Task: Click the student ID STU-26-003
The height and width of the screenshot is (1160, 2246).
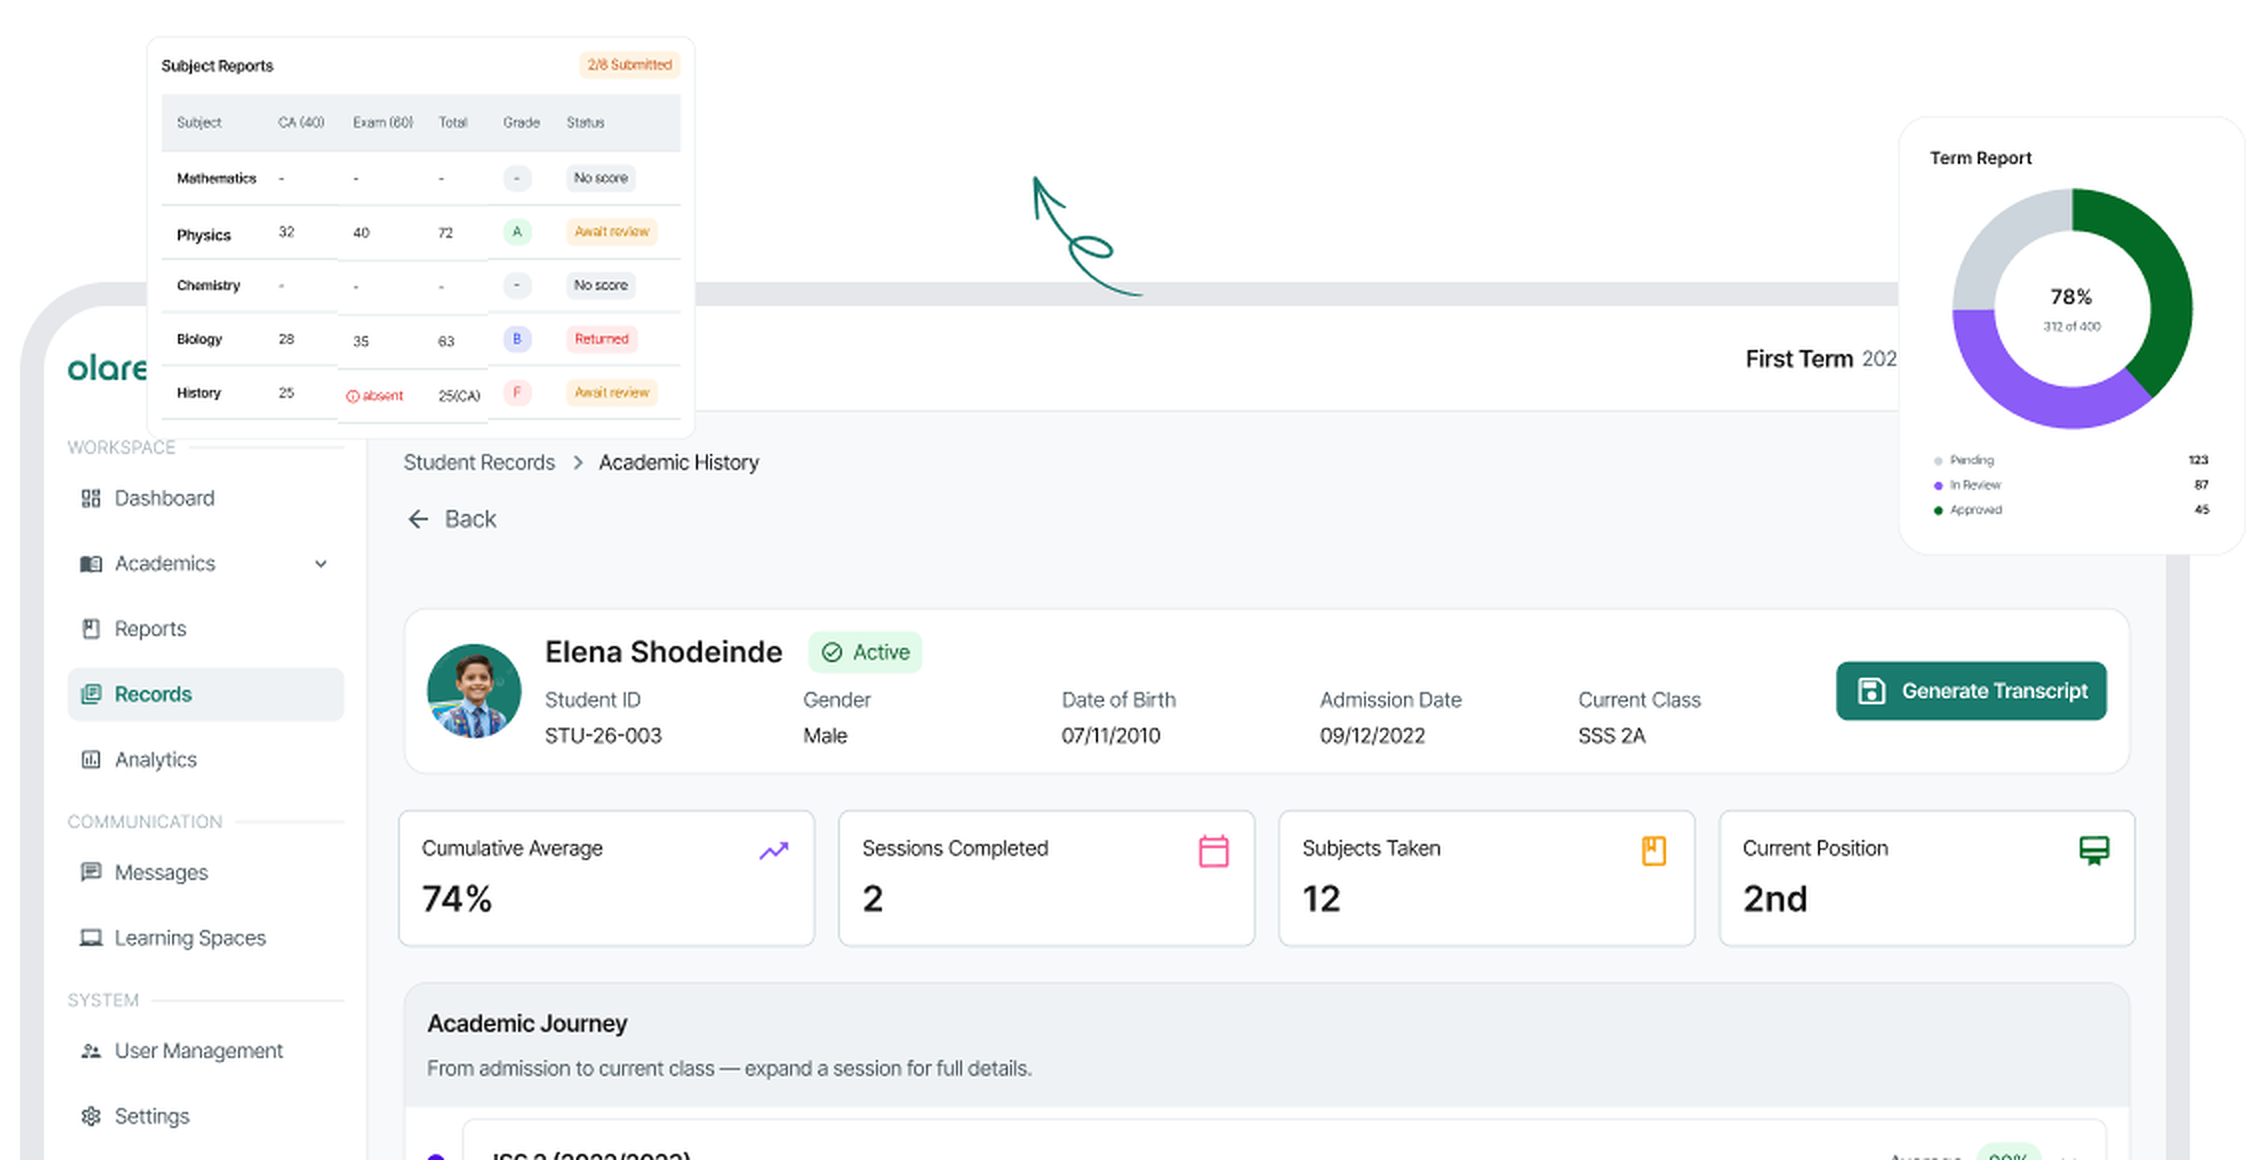Action: click(603, 736)
